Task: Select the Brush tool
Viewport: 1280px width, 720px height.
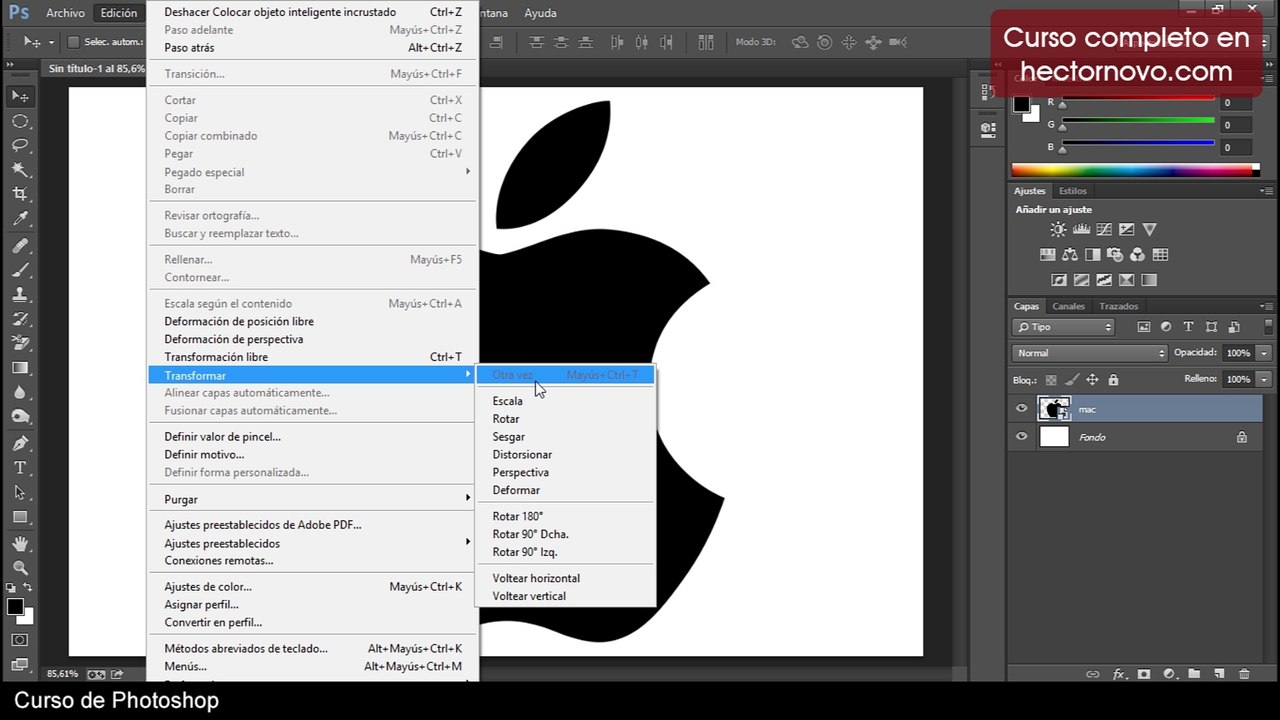Action: tap(20, 270)
